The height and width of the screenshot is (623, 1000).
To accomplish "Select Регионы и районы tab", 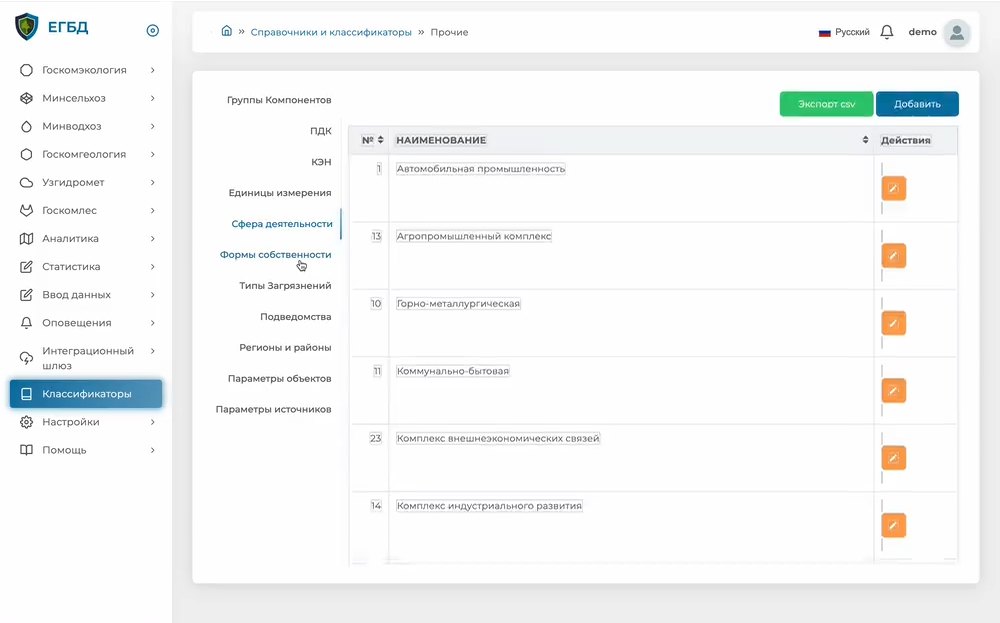I will [x=285, y=348].
